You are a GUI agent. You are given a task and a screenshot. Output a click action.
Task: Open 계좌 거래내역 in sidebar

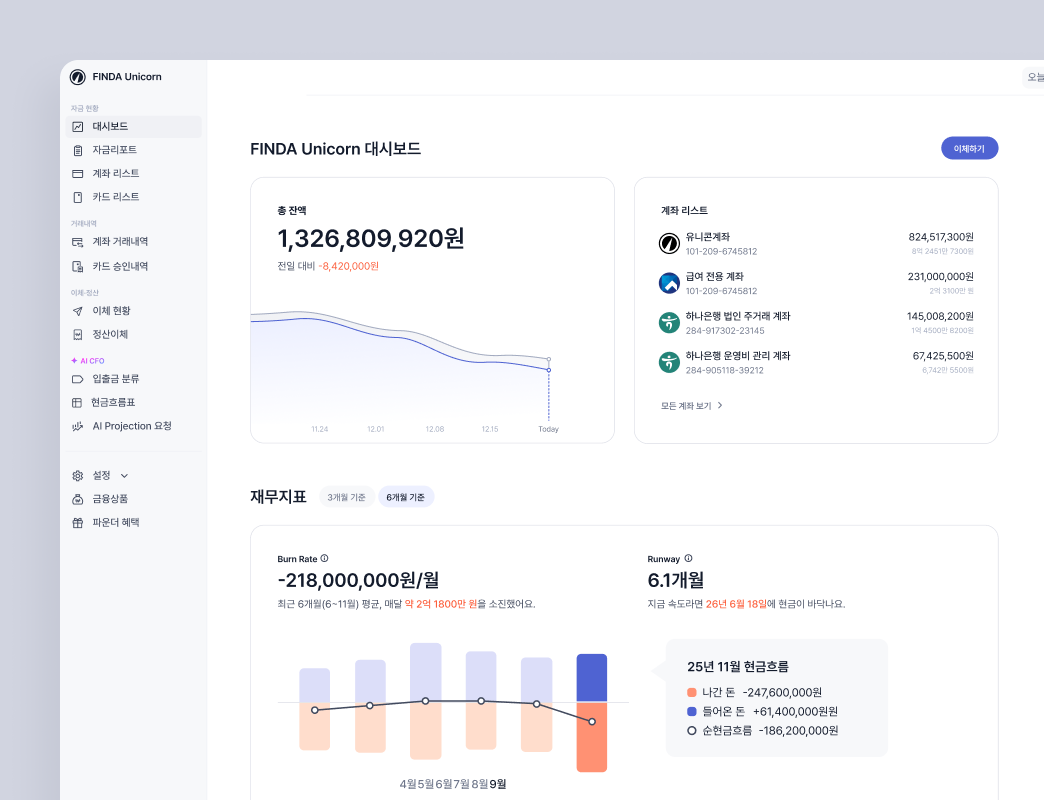coord(120,242)
